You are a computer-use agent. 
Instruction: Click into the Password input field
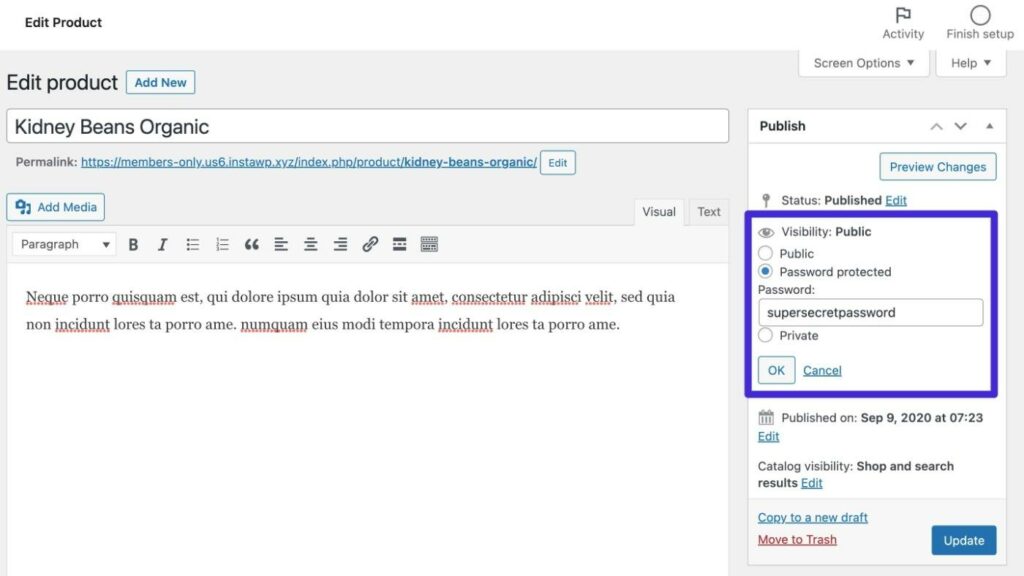coord(870,313)
